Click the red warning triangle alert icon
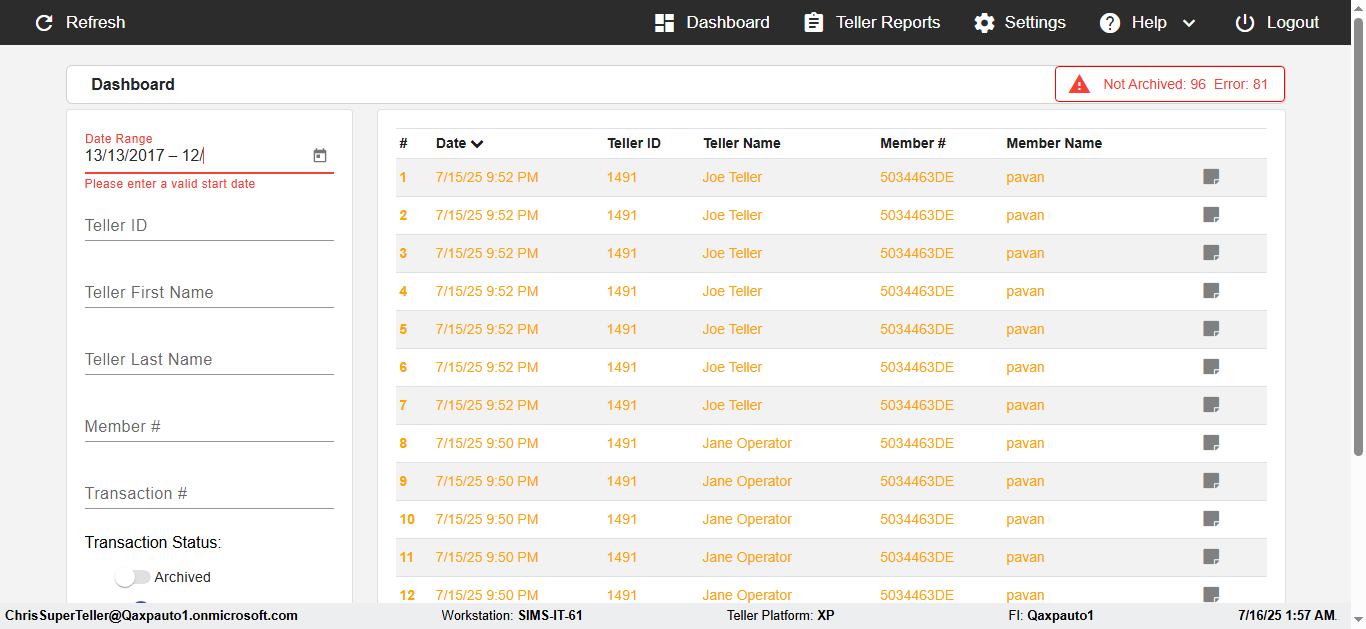Image resolution: width=1366 pixels, height=629 pixels. click(x=1080, y=85)
